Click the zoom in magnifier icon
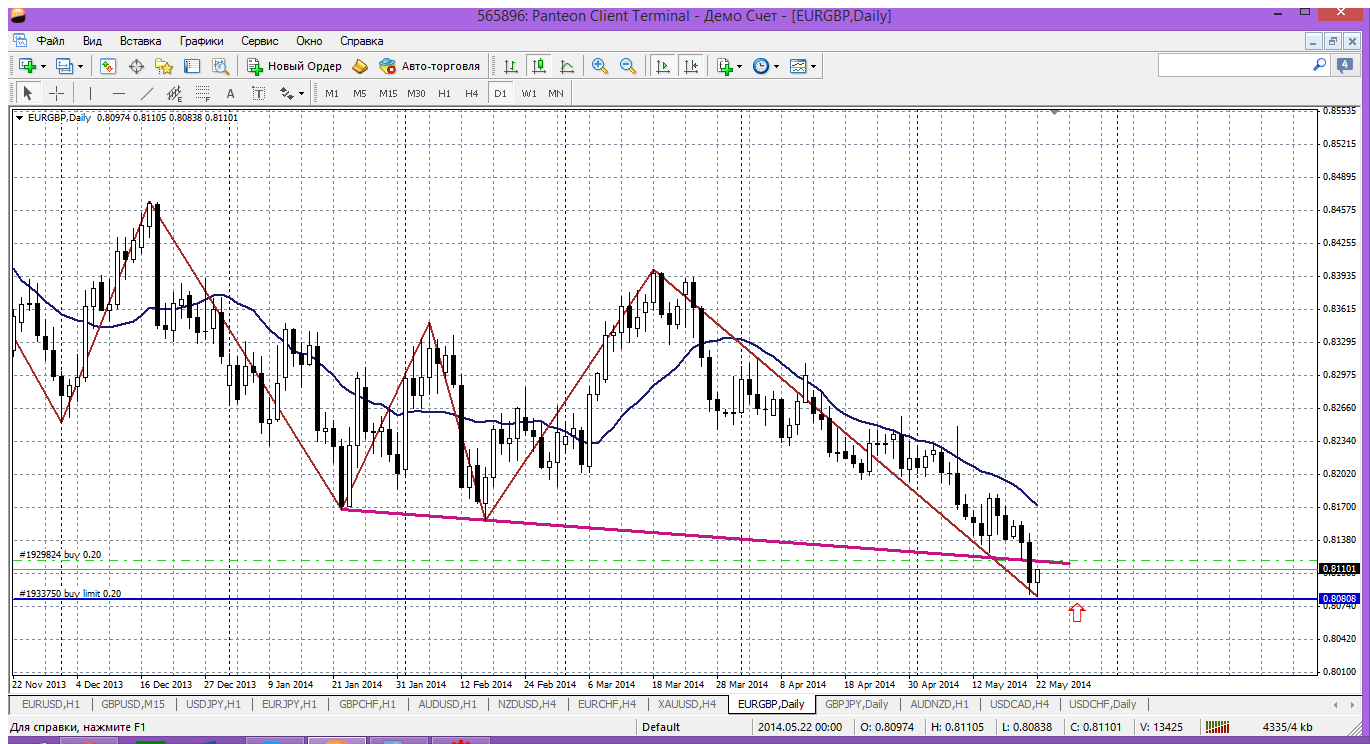Image resolution: width=1370 pixels, height=744 pixels. (x=600, y=66)
